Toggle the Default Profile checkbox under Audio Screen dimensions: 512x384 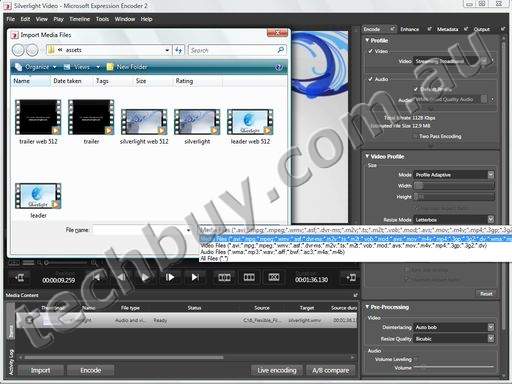pyautogui.click(x=416, y=89)
